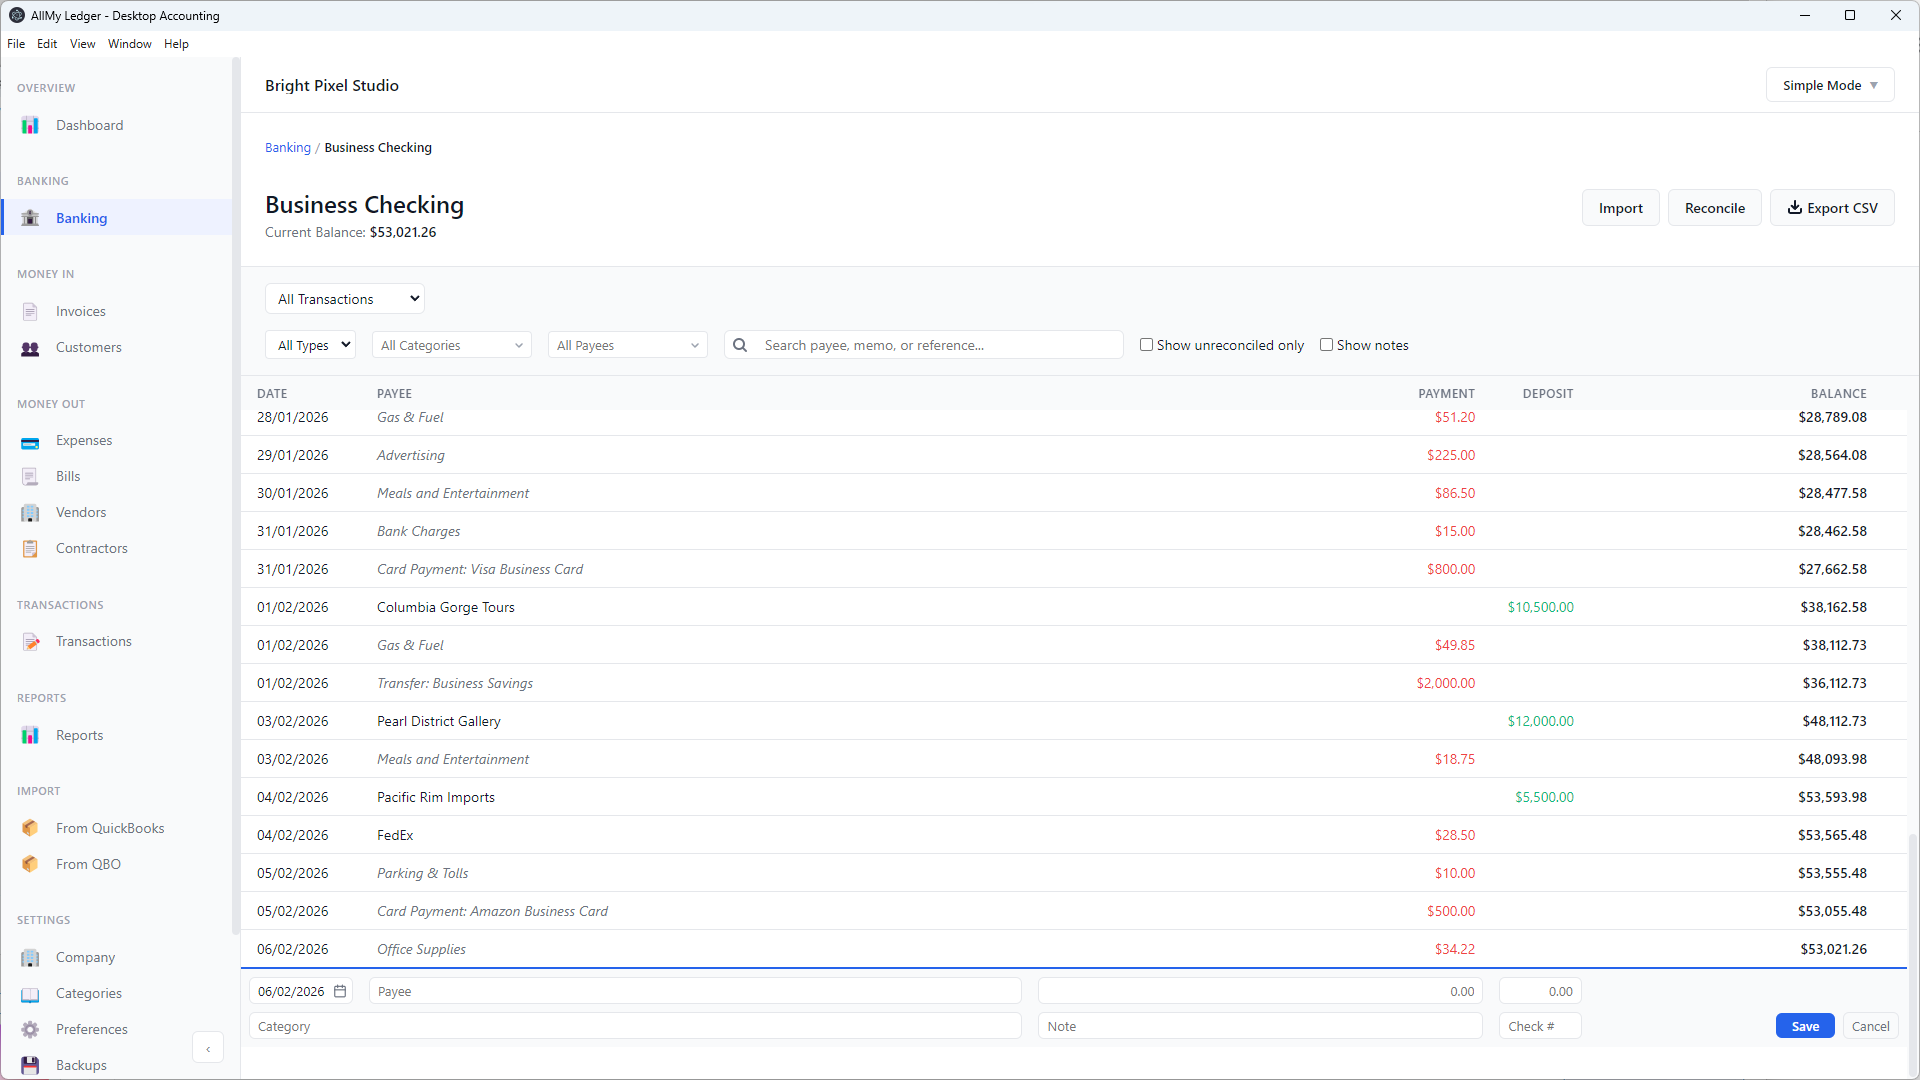Screen dimensions: 1920x1080
Task: Open the Simple Mode dropdown
Action: point(1829,84)
